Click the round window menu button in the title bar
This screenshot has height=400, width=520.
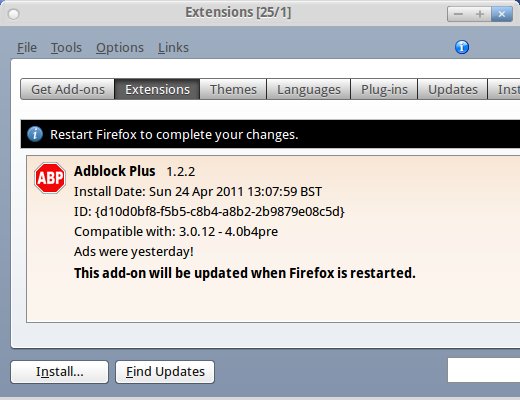tap(14, 14)
